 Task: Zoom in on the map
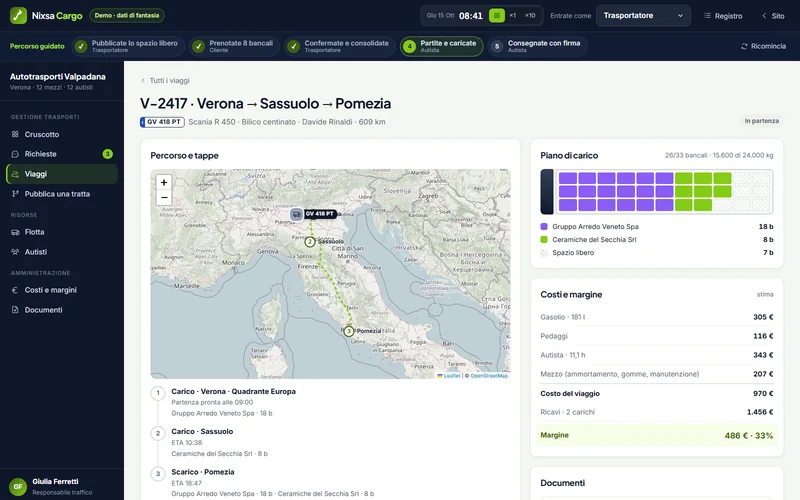164,182
